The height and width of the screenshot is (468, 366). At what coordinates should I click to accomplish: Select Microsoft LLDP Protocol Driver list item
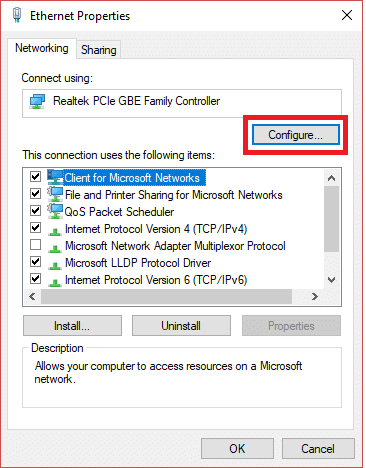(x=138, y=263)
